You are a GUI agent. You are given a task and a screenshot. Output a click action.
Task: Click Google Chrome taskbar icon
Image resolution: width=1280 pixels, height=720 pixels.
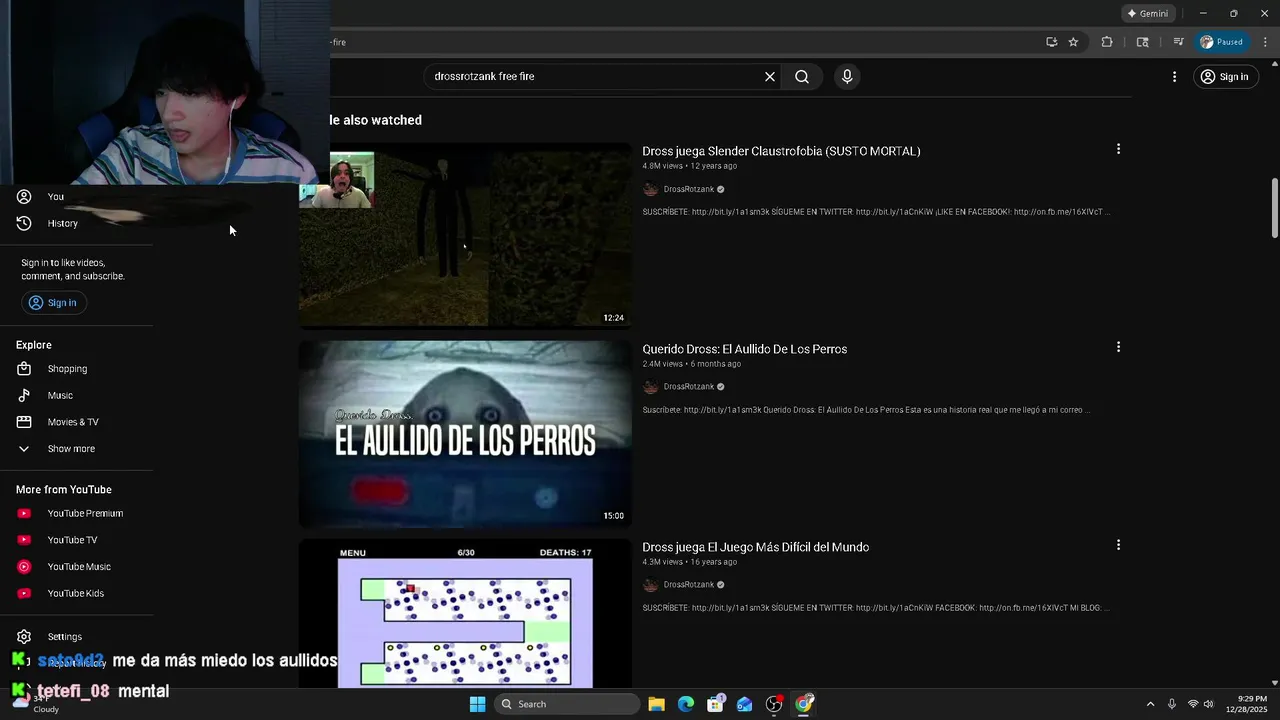tap(804, 704)
